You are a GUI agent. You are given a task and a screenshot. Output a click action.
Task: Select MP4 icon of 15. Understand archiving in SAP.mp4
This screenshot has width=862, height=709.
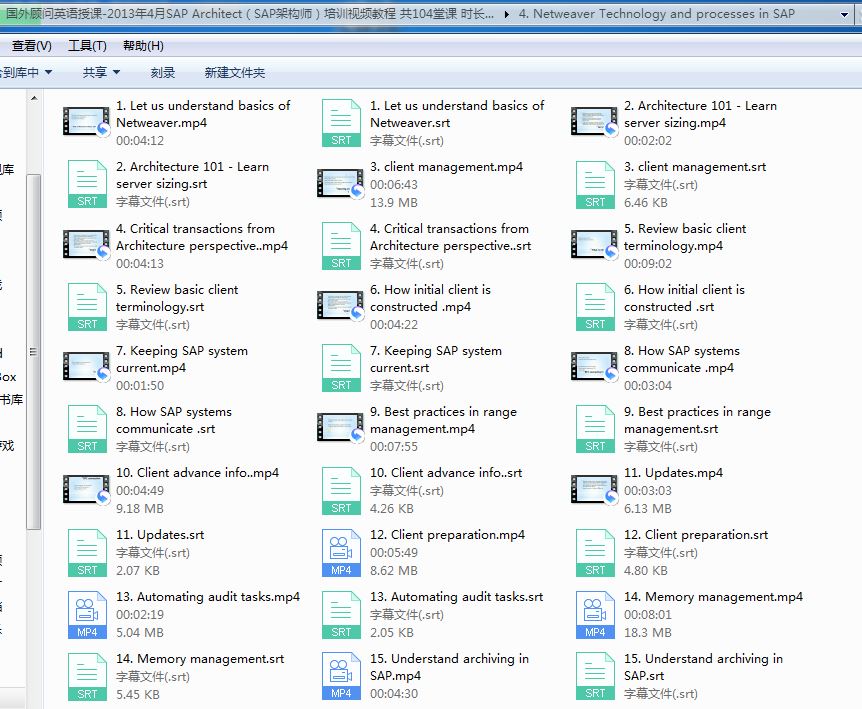pyautogui.click(x=341, y=676)
